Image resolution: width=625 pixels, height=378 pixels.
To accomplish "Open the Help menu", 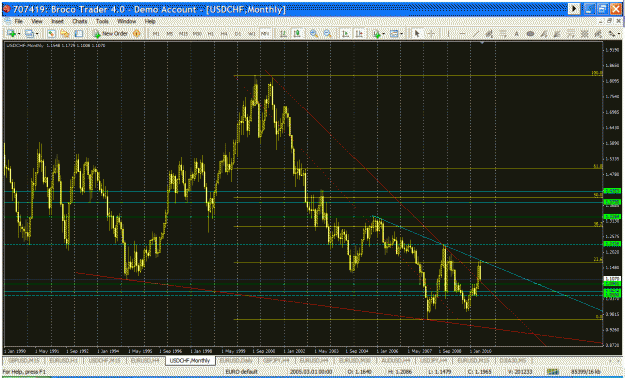I will point(150,21).
